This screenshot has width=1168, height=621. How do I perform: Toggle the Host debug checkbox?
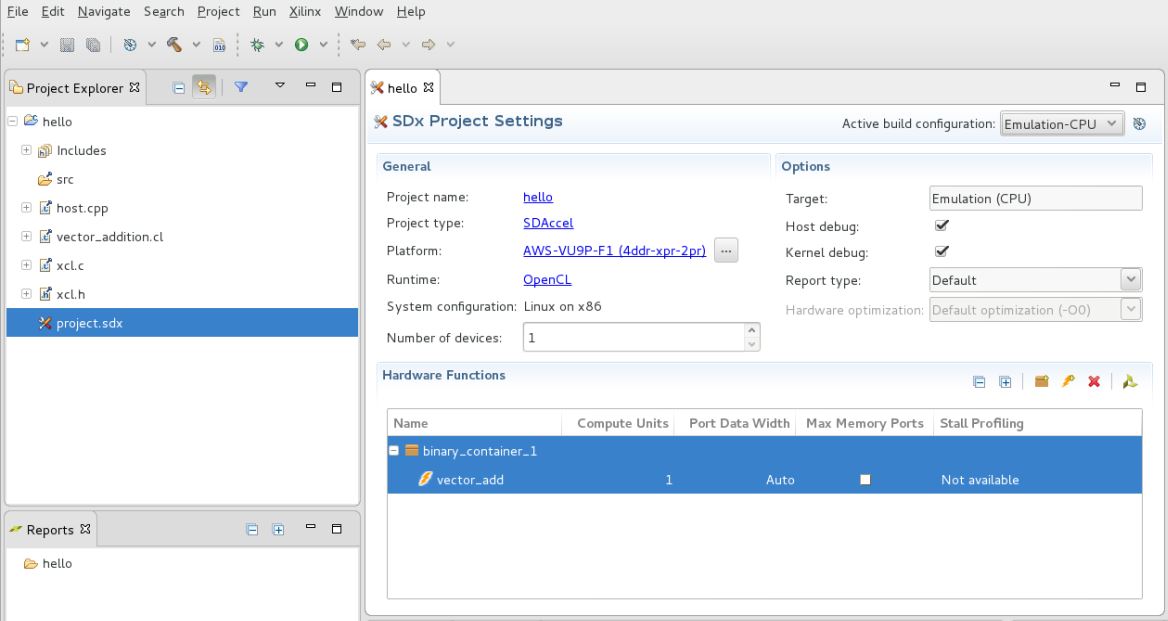[942, 225]
